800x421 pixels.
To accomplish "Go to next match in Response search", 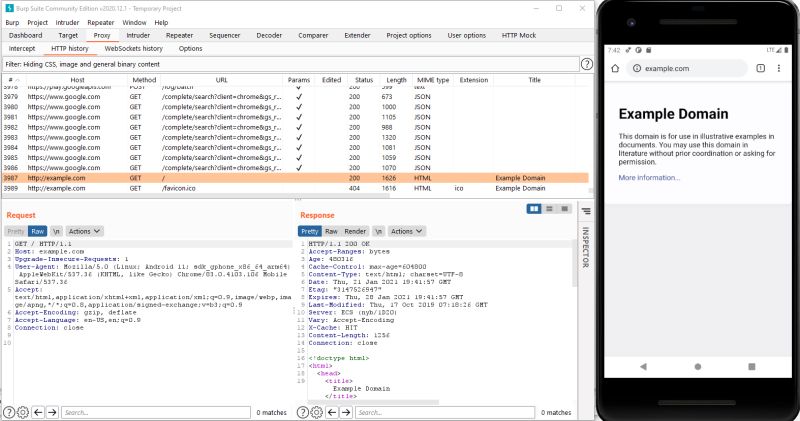I will click(346, 412).
